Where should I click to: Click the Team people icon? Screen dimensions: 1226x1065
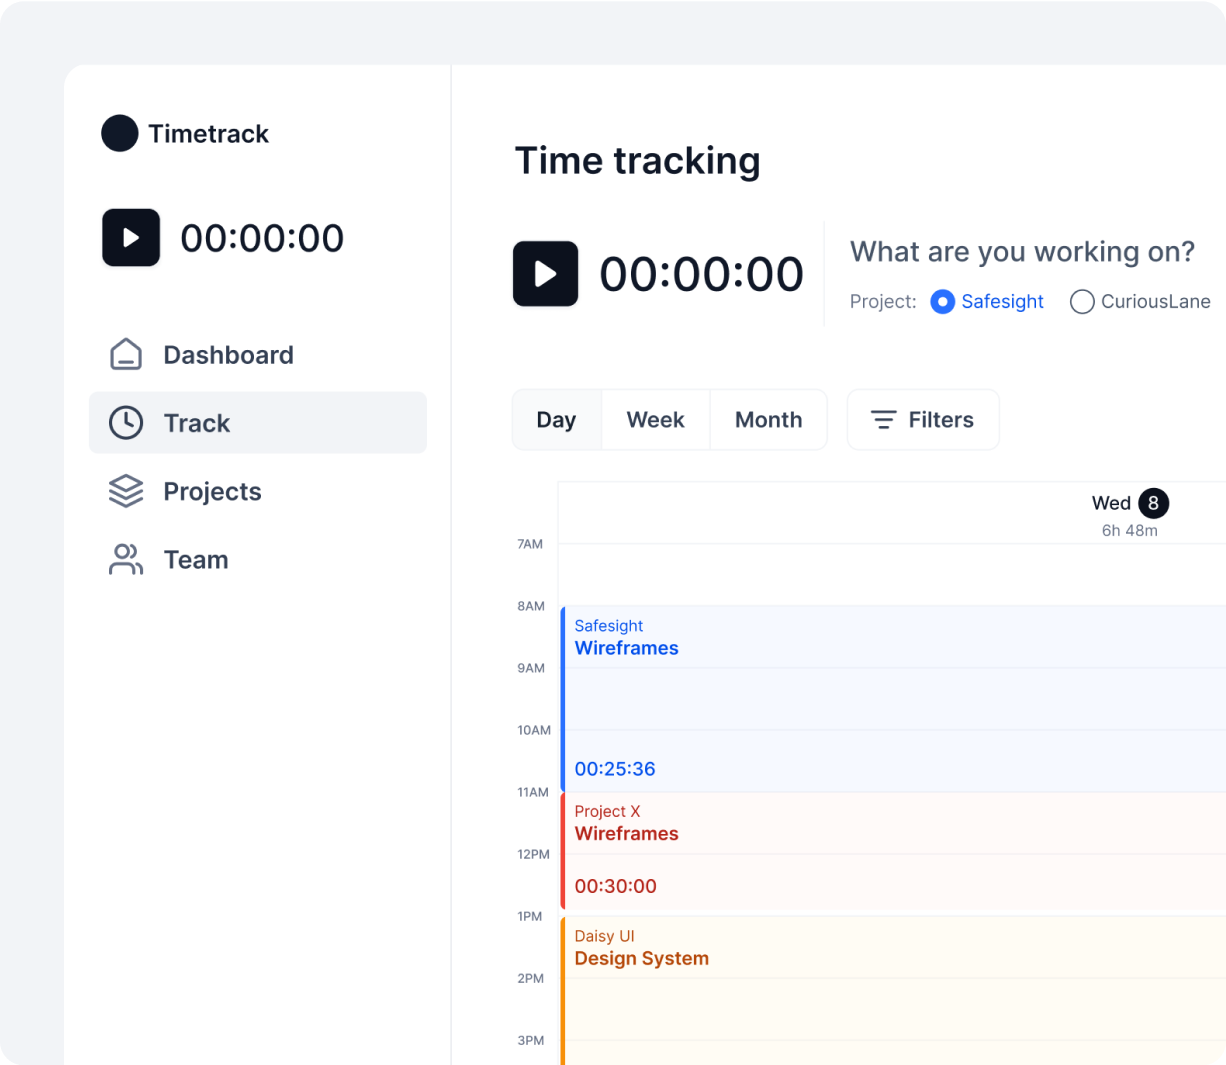click(x=126, y=560)
